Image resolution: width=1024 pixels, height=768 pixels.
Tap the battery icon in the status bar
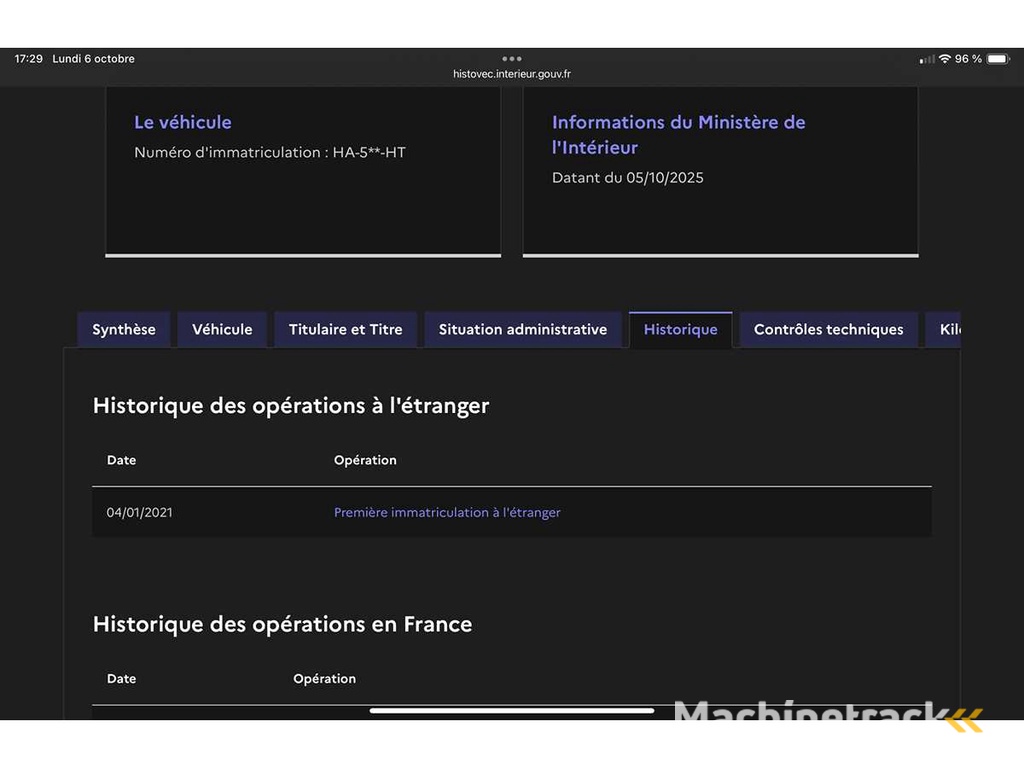[998, 59]
